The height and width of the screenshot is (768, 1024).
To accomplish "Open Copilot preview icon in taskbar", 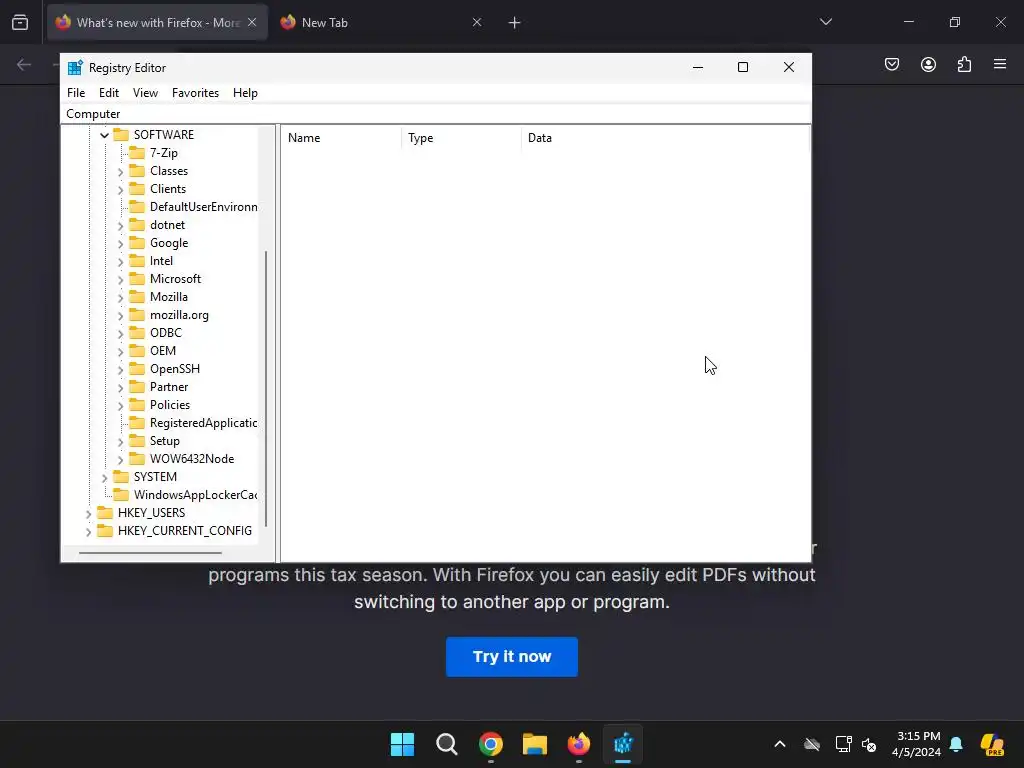I will click(x=991, y=744).
